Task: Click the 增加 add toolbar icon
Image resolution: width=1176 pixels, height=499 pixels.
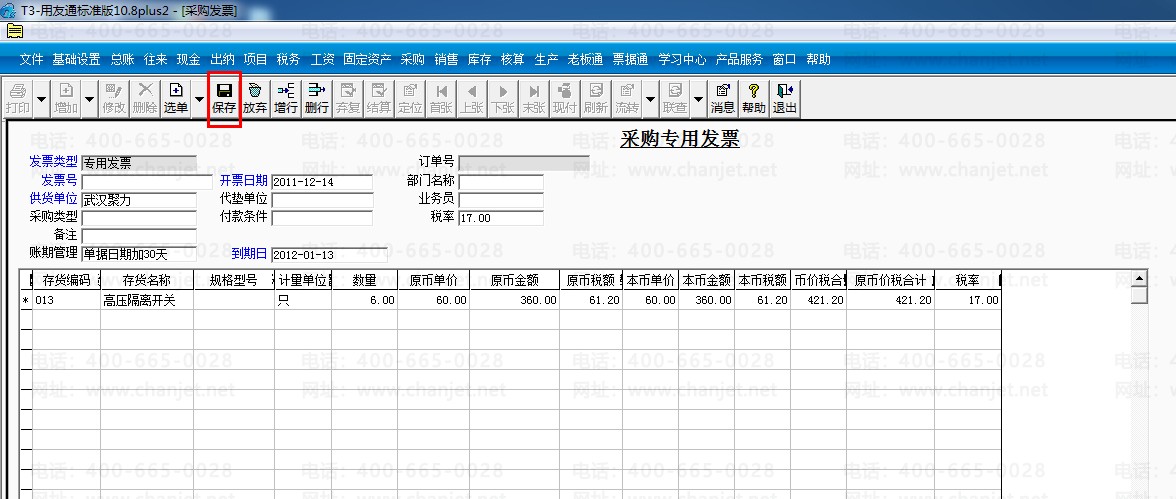Action: coord(66,98)
